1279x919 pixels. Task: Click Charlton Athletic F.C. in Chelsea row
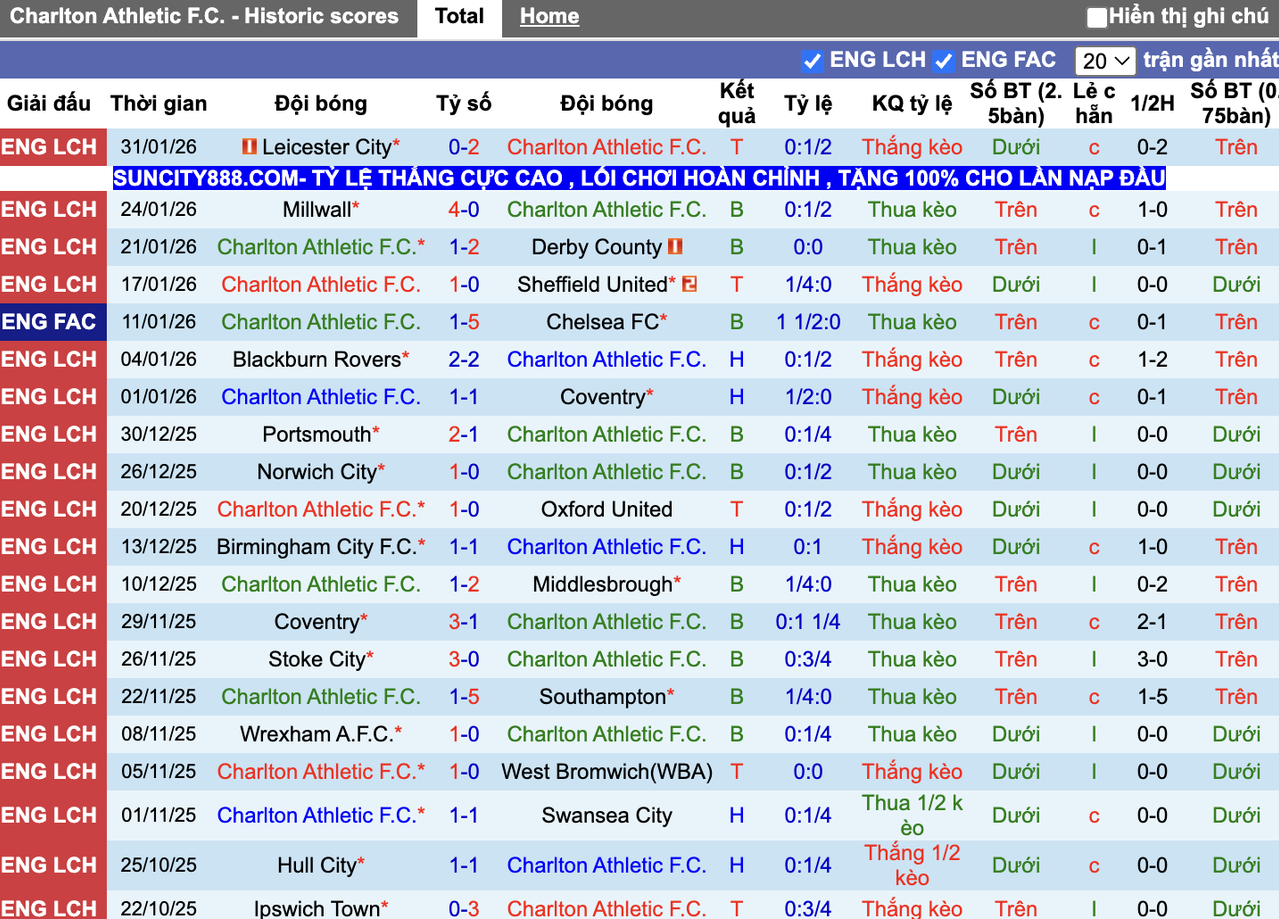click(x=321, y=322)
